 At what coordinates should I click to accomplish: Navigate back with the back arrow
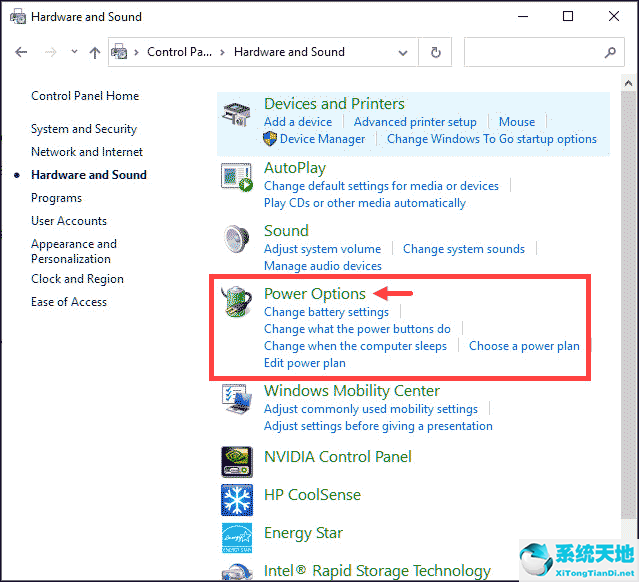pos(22,53)
